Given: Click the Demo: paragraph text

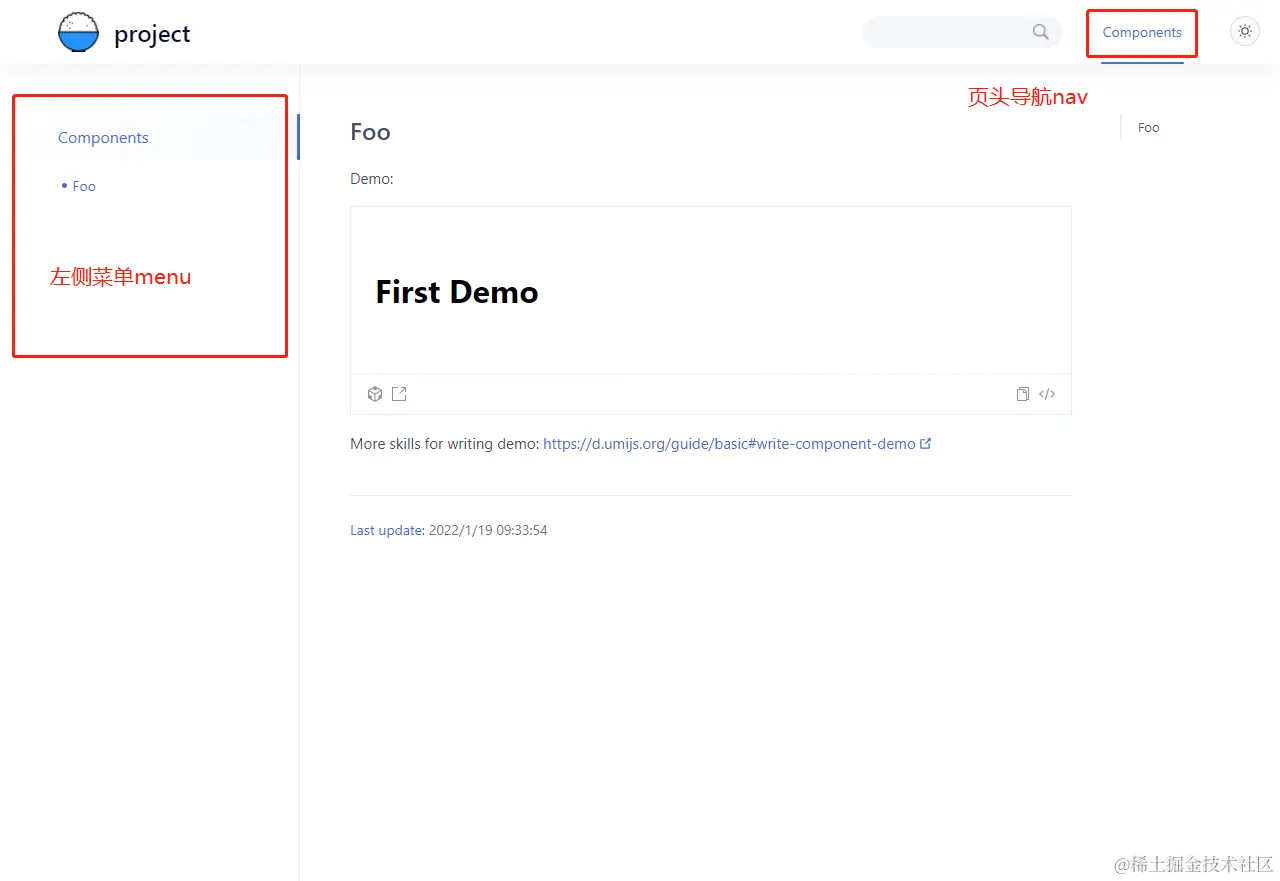Looking at the screenshot, I should click(372, 179).
